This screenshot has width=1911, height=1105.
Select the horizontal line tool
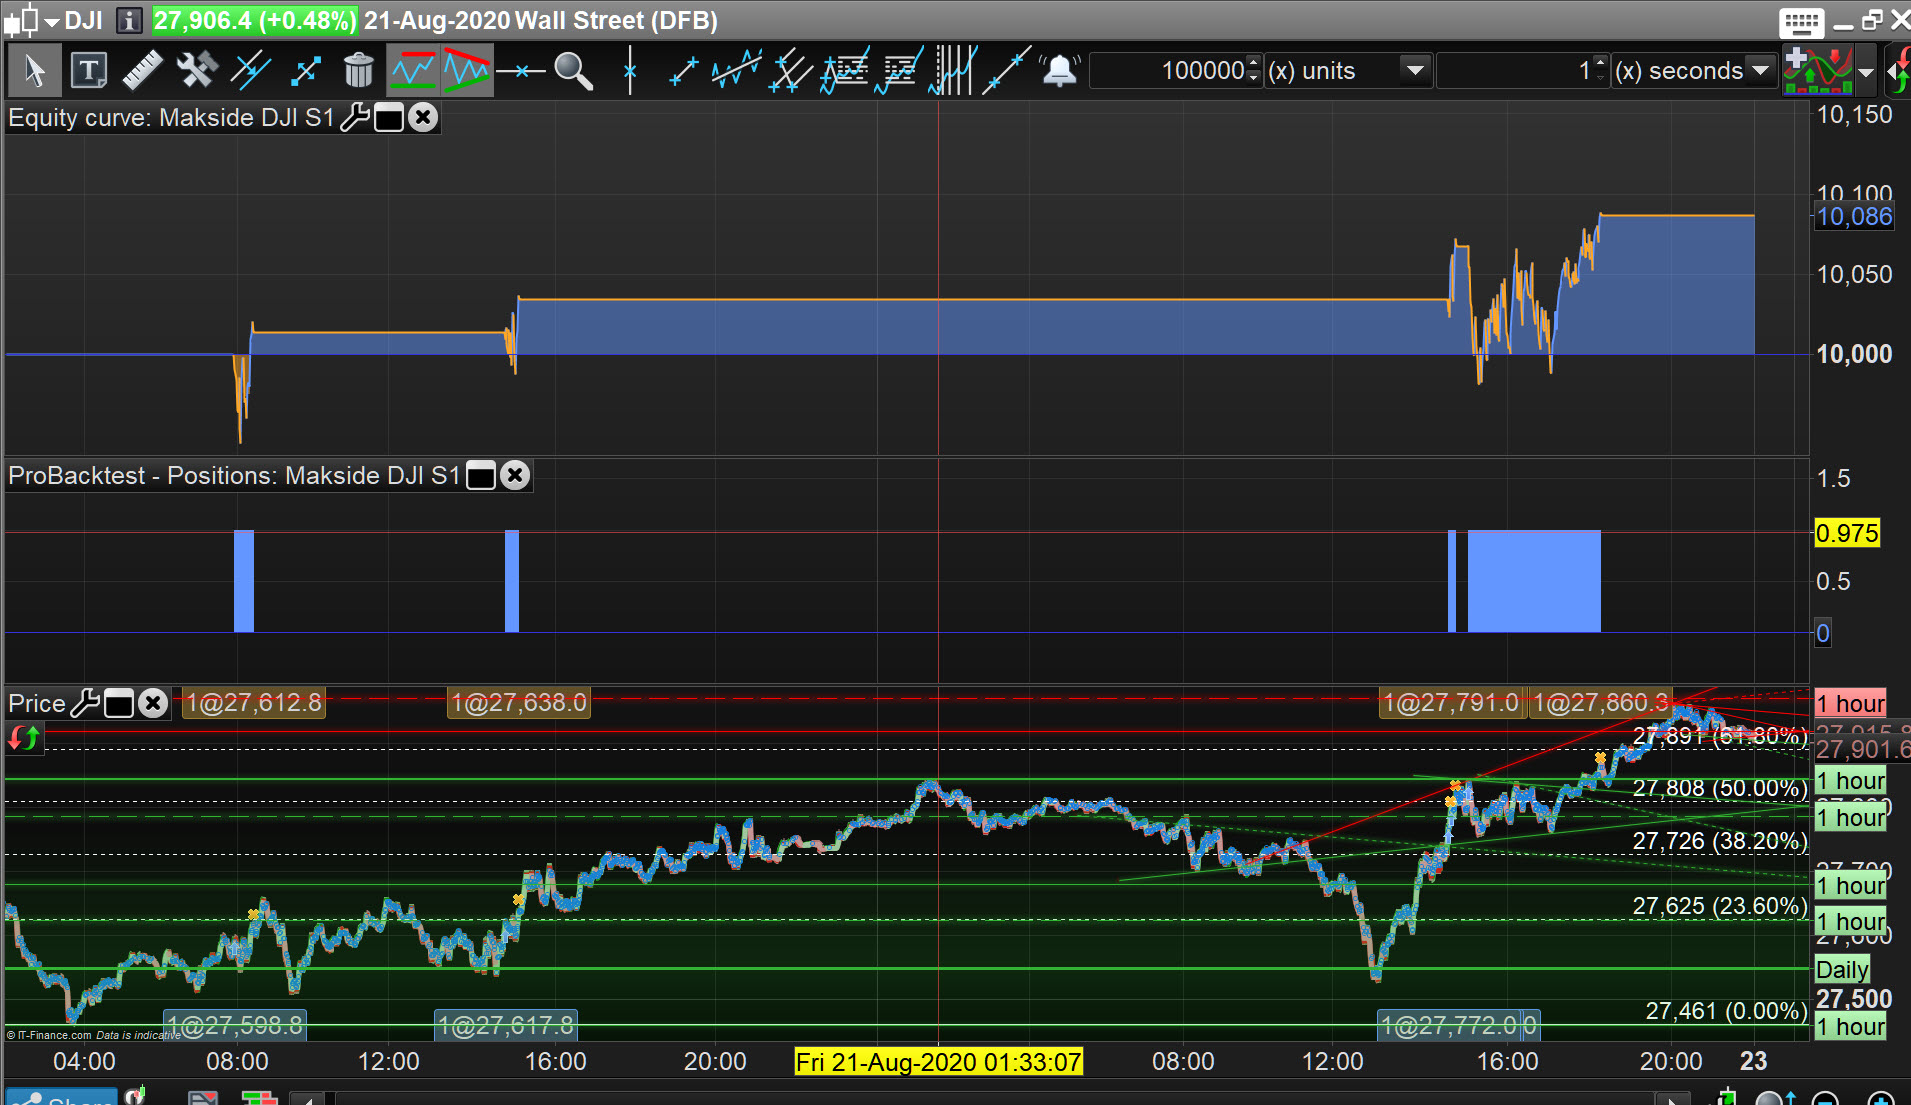coord(521,71)
